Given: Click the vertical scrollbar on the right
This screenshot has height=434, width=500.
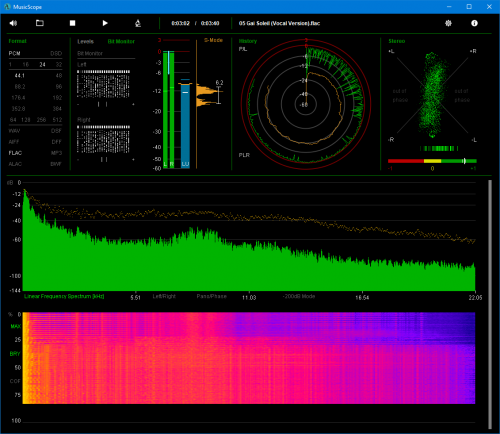Looking at the screenshot, I should click(490, 305).
